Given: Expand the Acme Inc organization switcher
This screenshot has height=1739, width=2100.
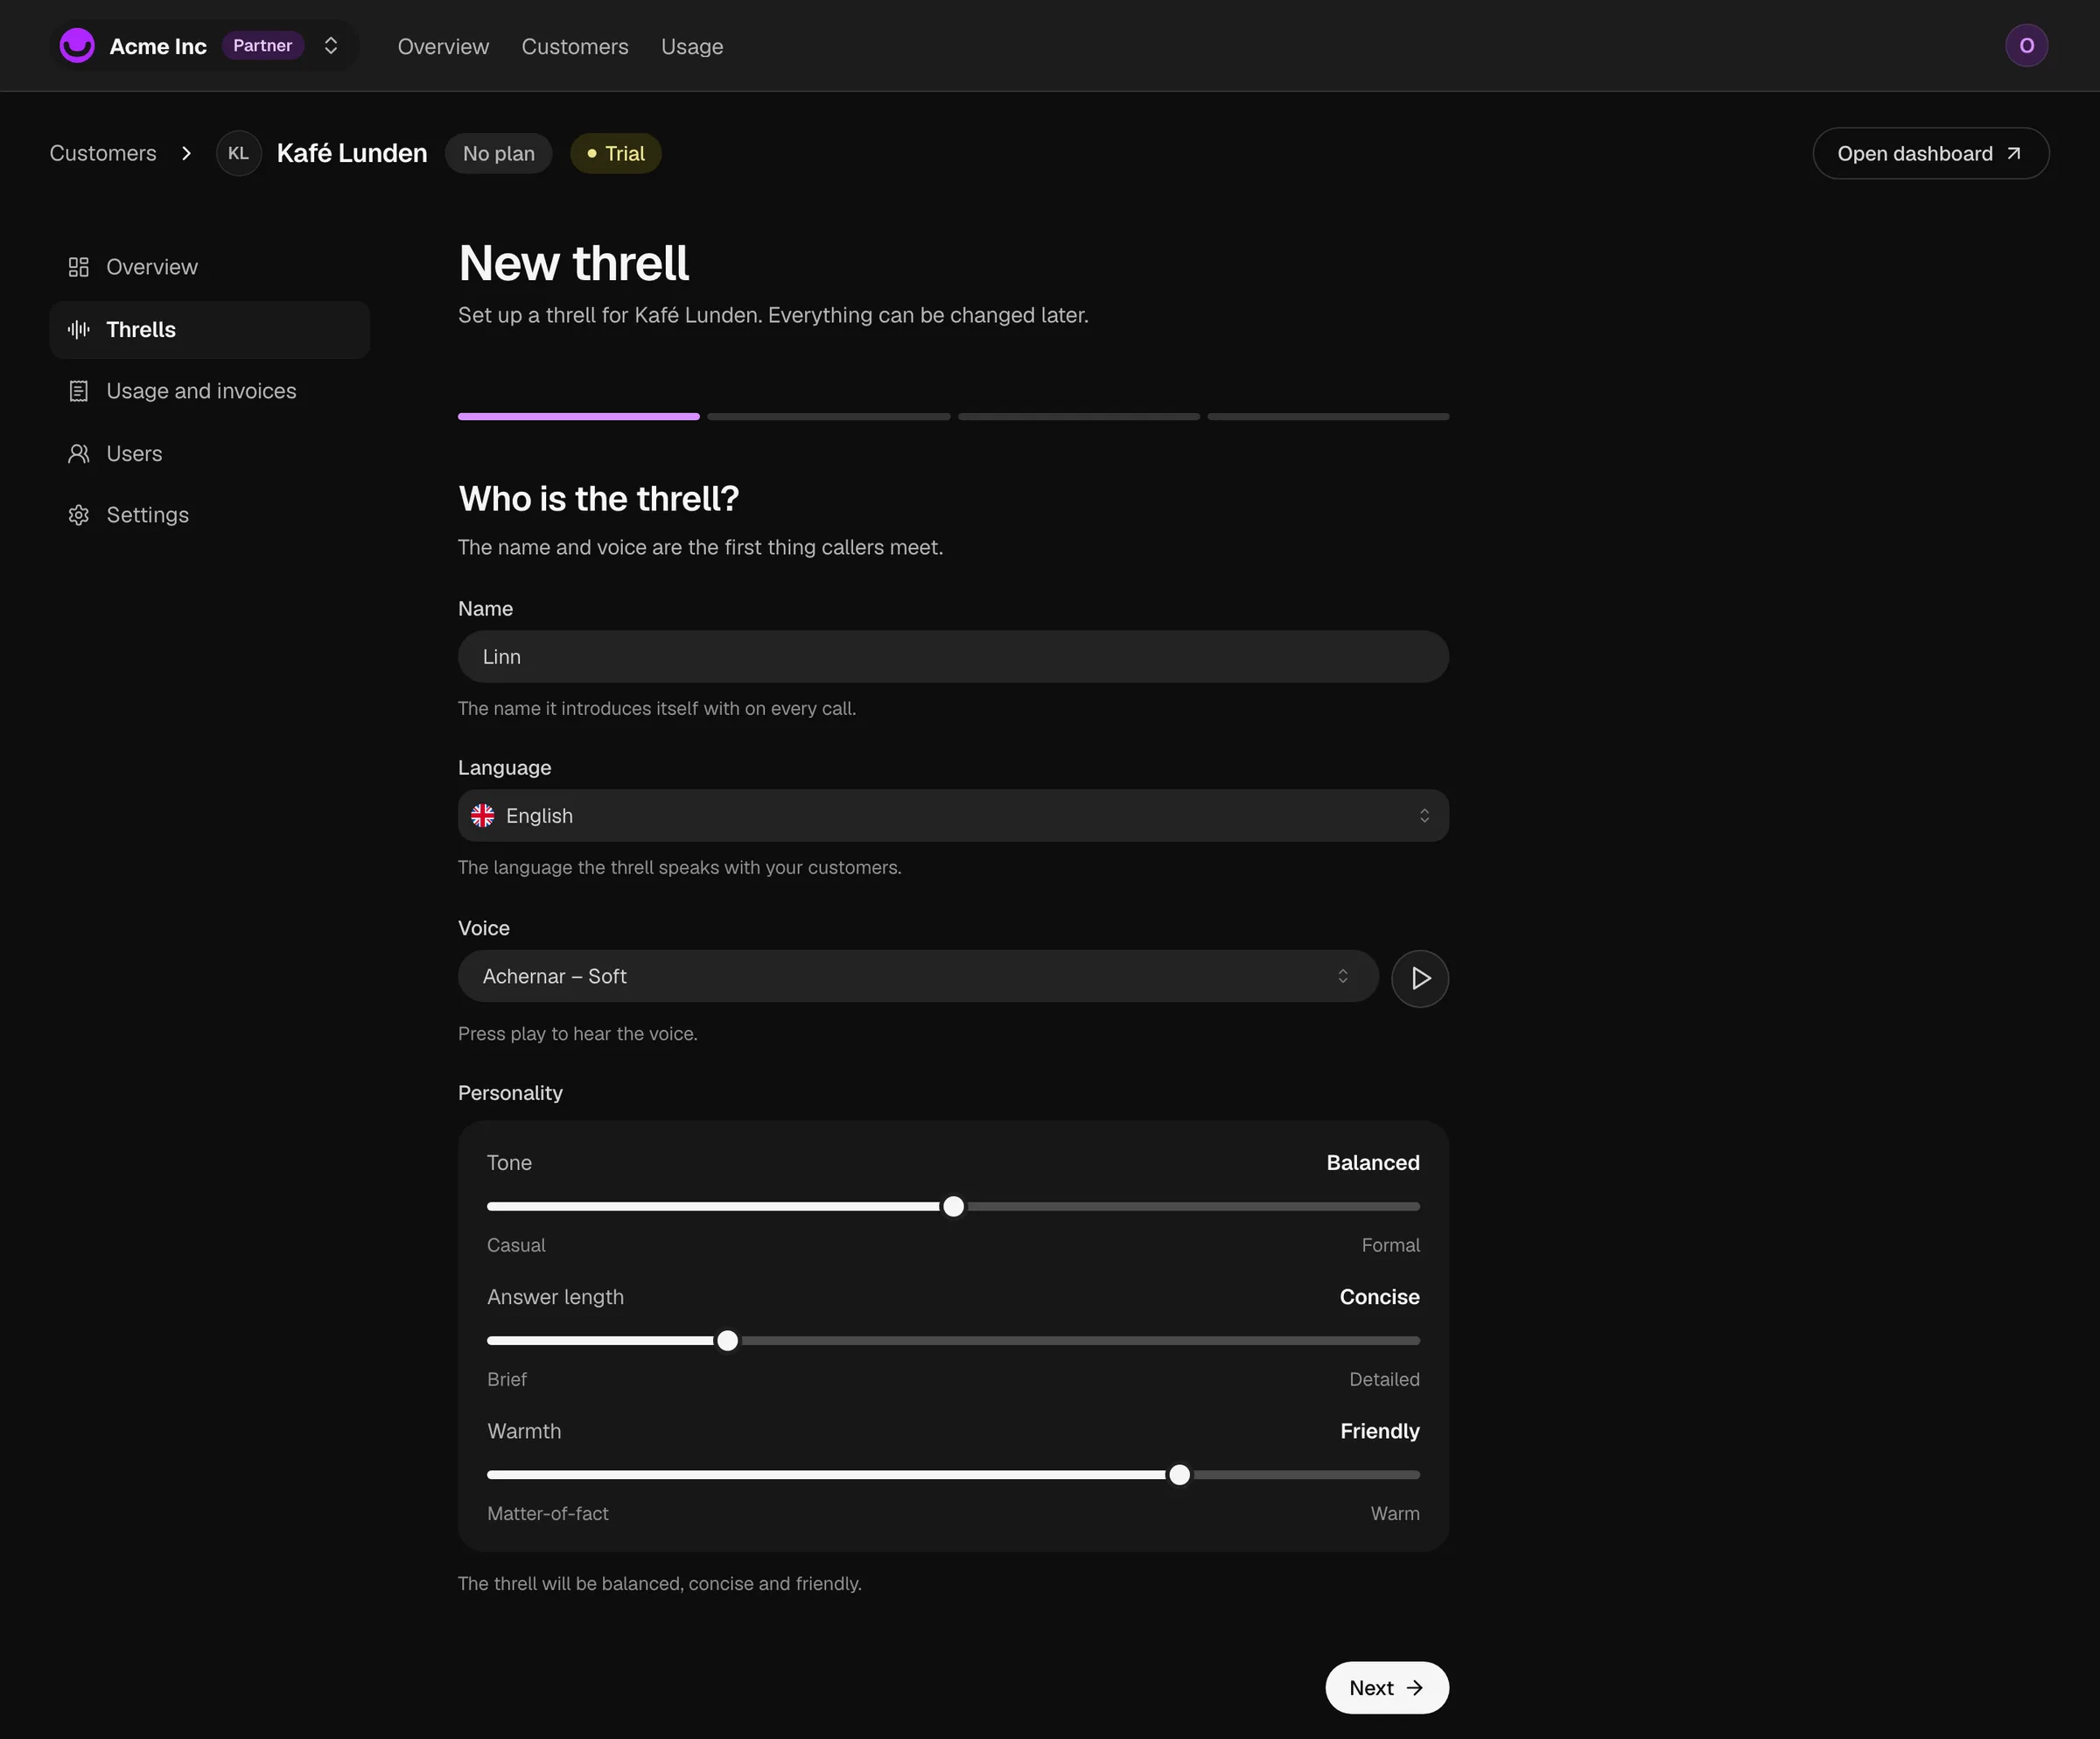Looking at the screenshot, I should (331, 45).
